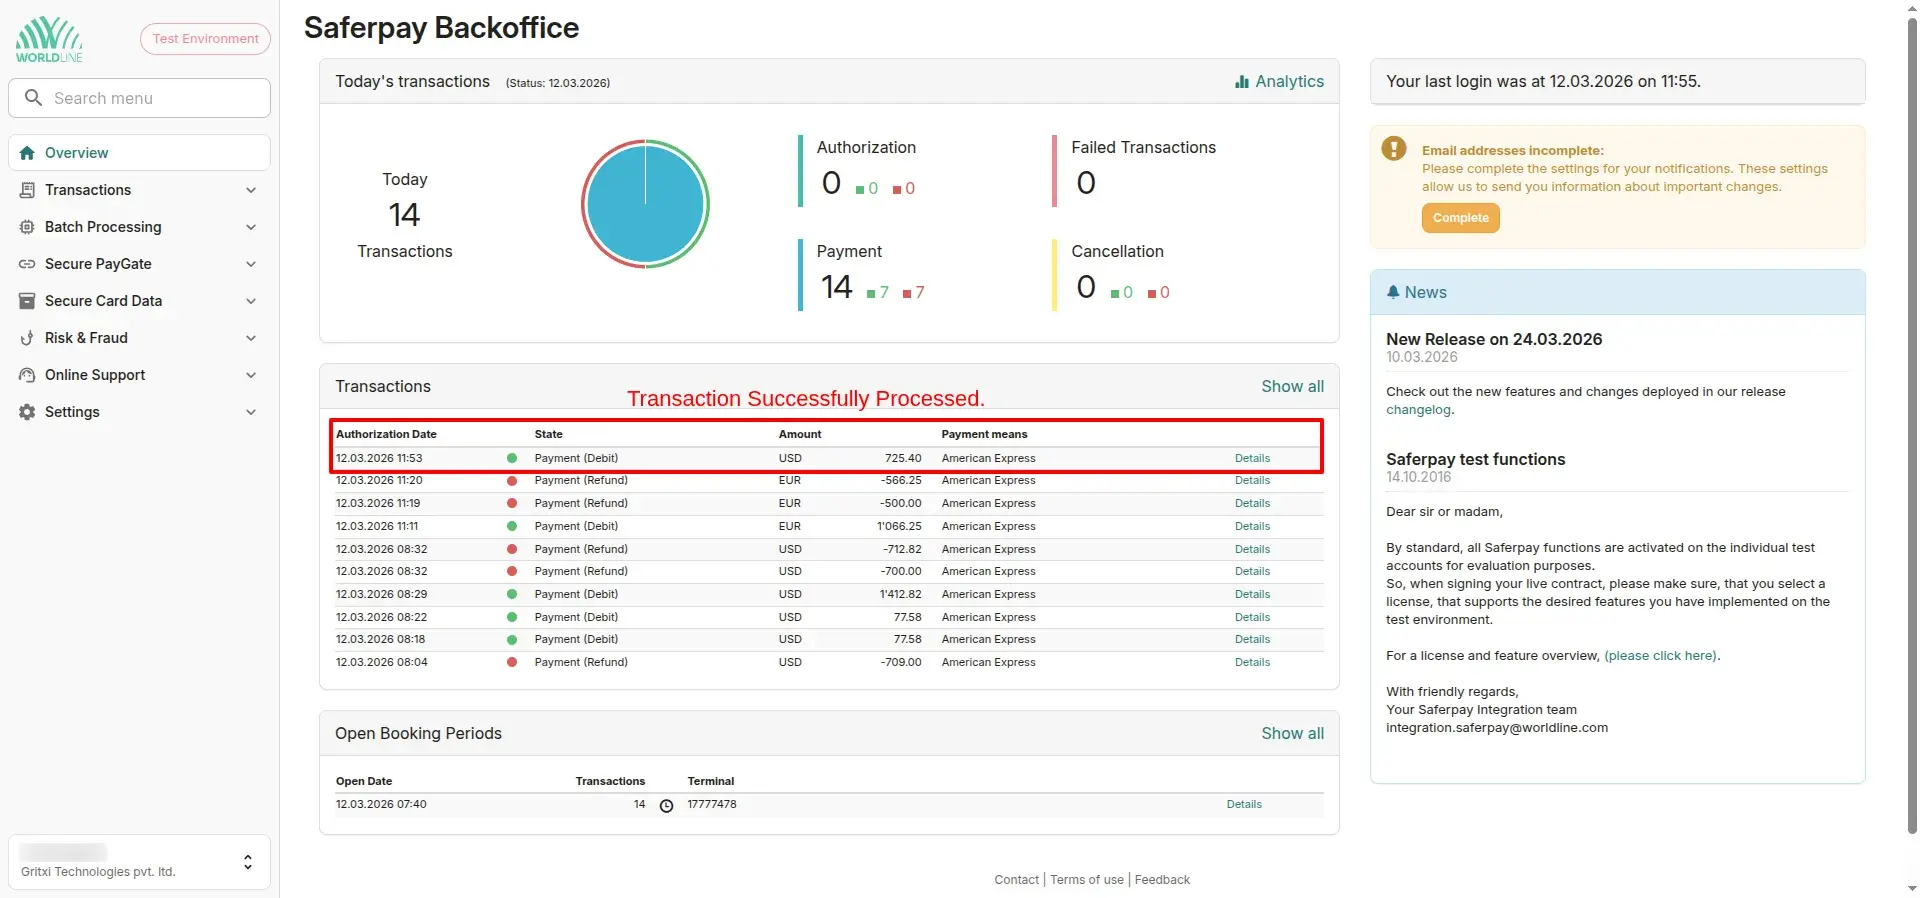This screenshot has height=898, width=1920.
Task: Click the Test Environment badge
Action: click(x=205, y=39)
